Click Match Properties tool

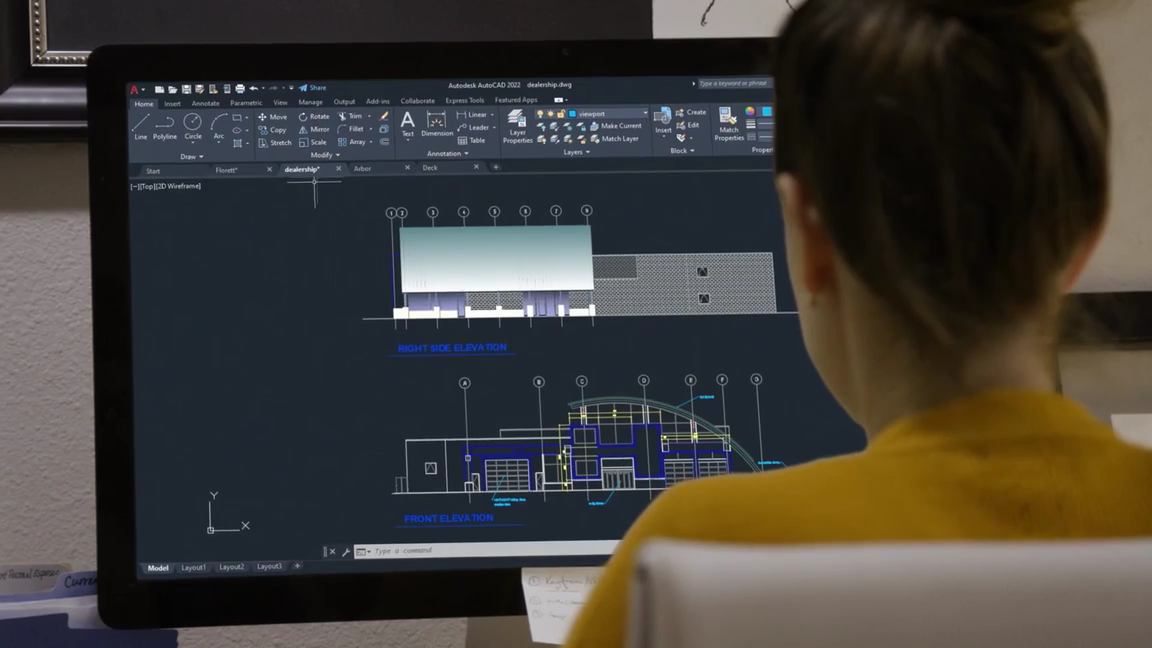(729, 123)
